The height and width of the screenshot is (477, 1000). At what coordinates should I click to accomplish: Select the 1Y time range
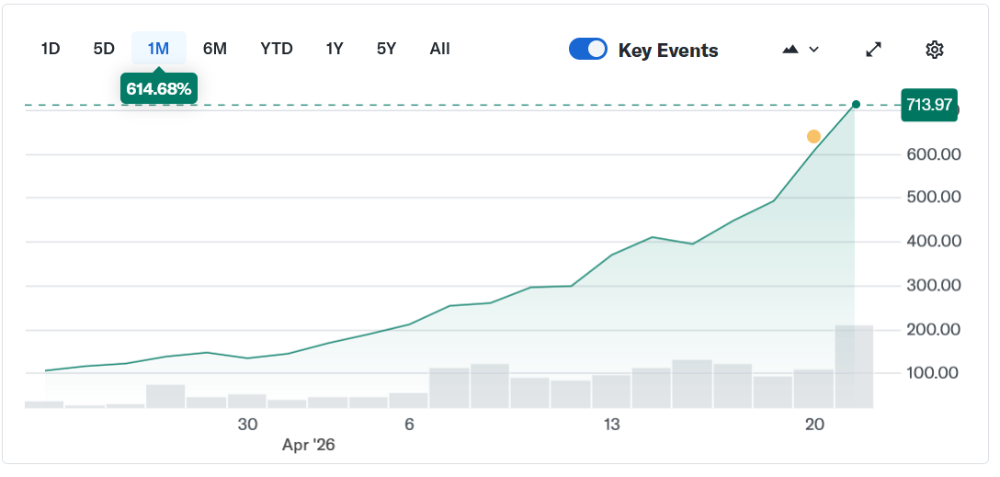[x=334, y=48]
